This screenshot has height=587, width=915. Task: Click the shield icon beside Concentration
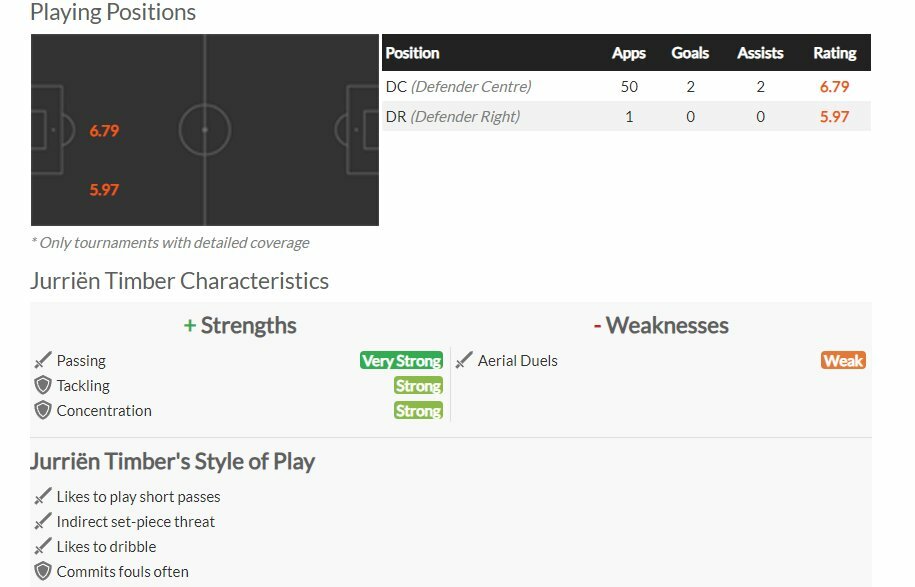tap(43, 411)
